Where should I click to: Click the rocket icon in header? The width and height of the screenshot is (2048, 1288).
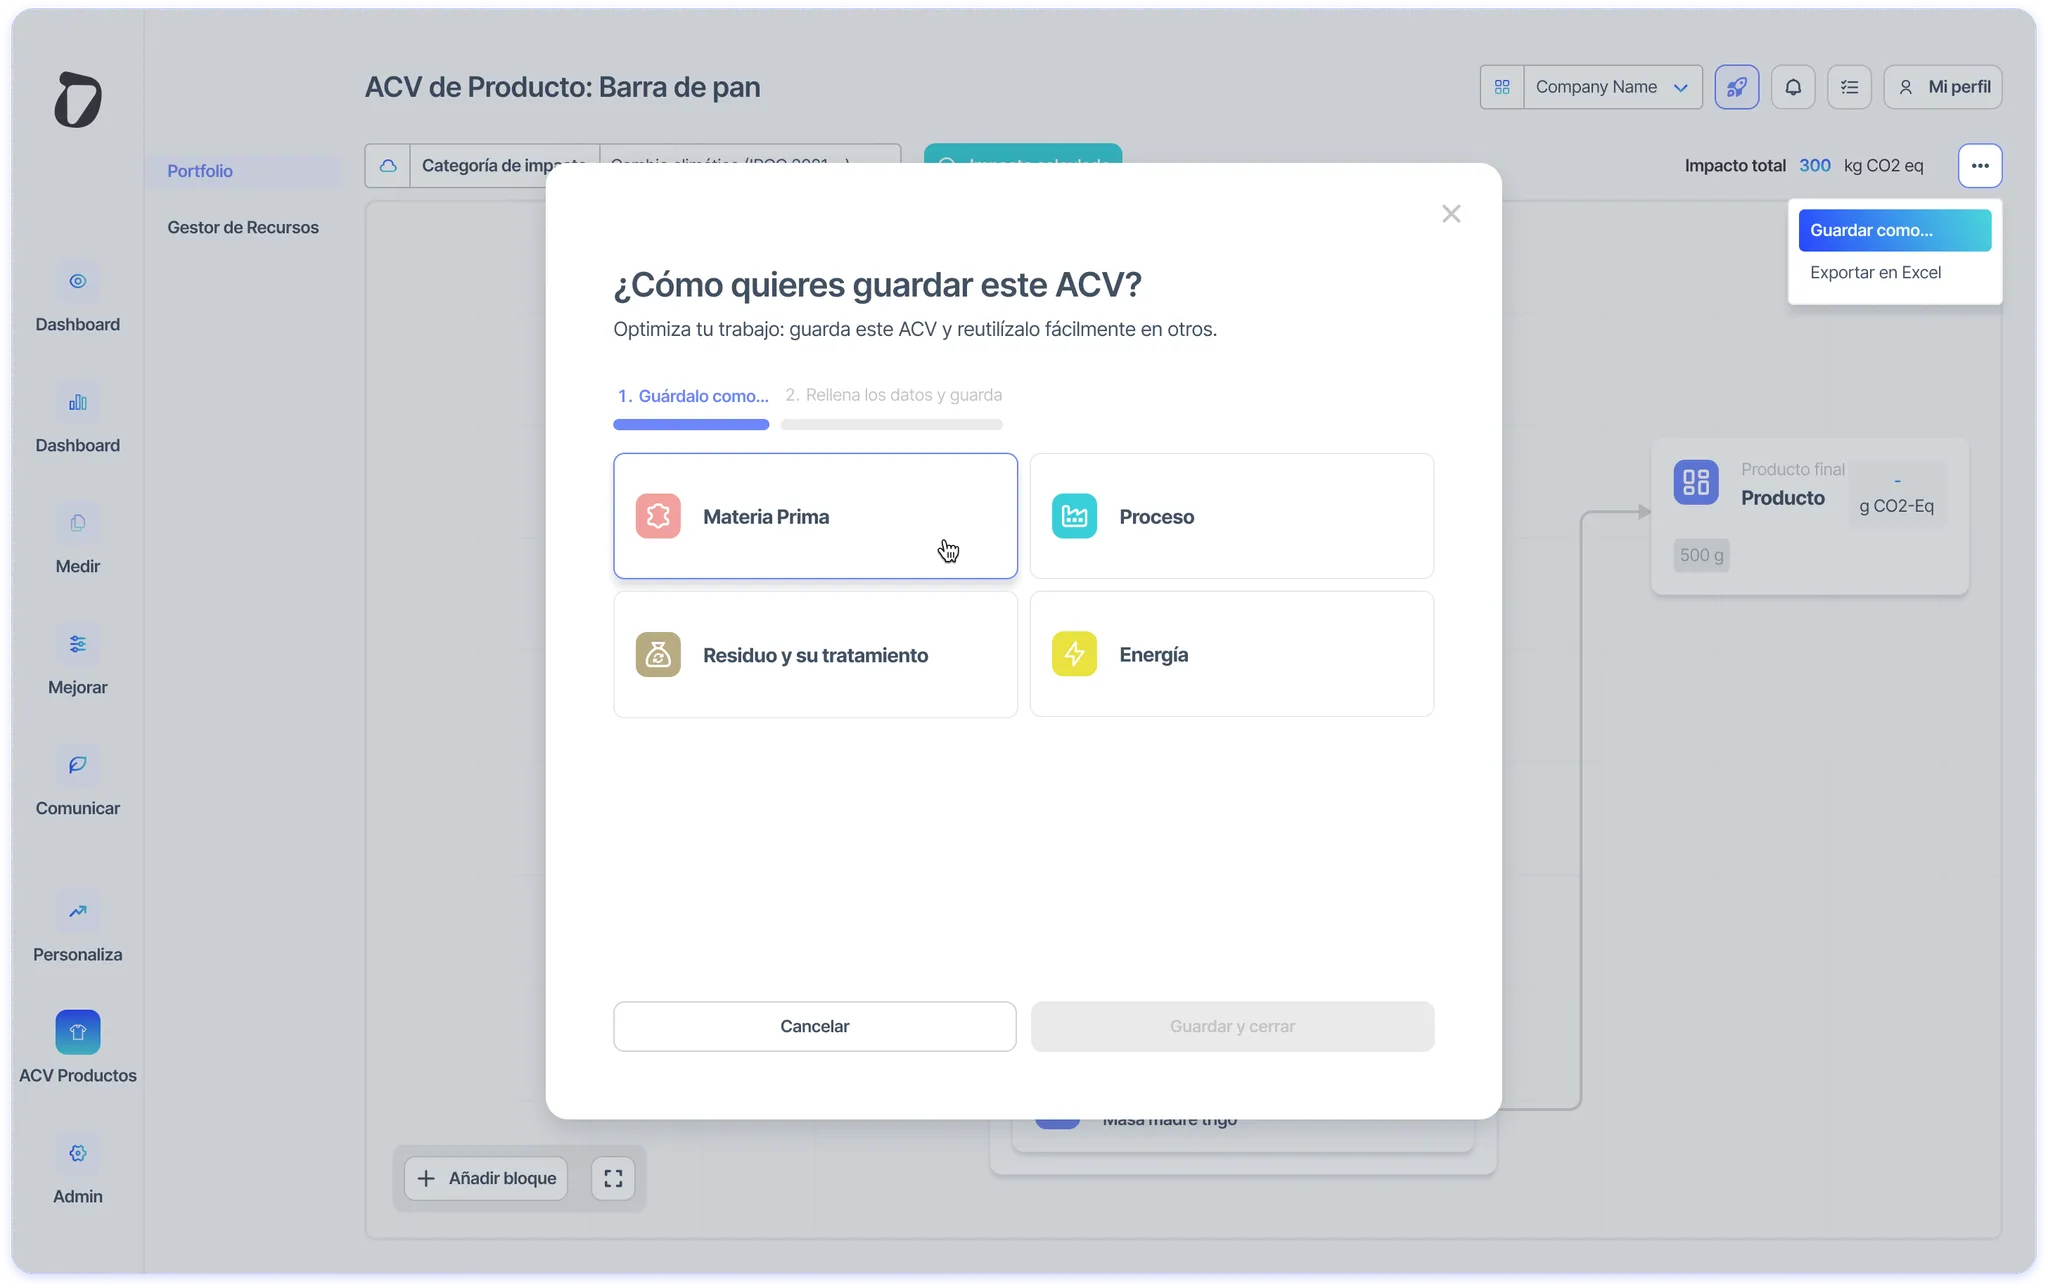(1736, 87)
